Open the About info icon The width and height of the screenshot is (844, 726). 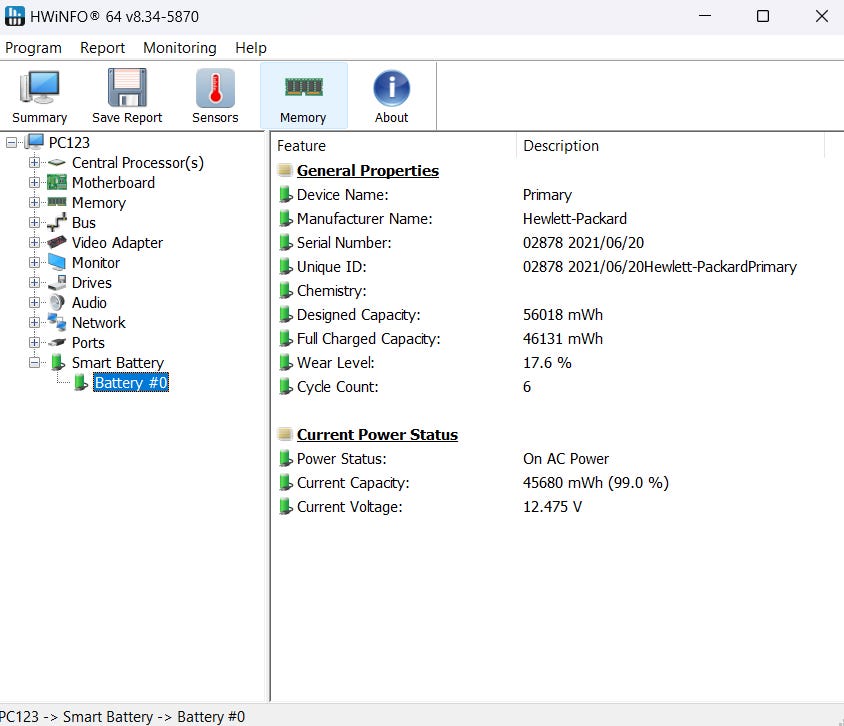click(391, 96)
